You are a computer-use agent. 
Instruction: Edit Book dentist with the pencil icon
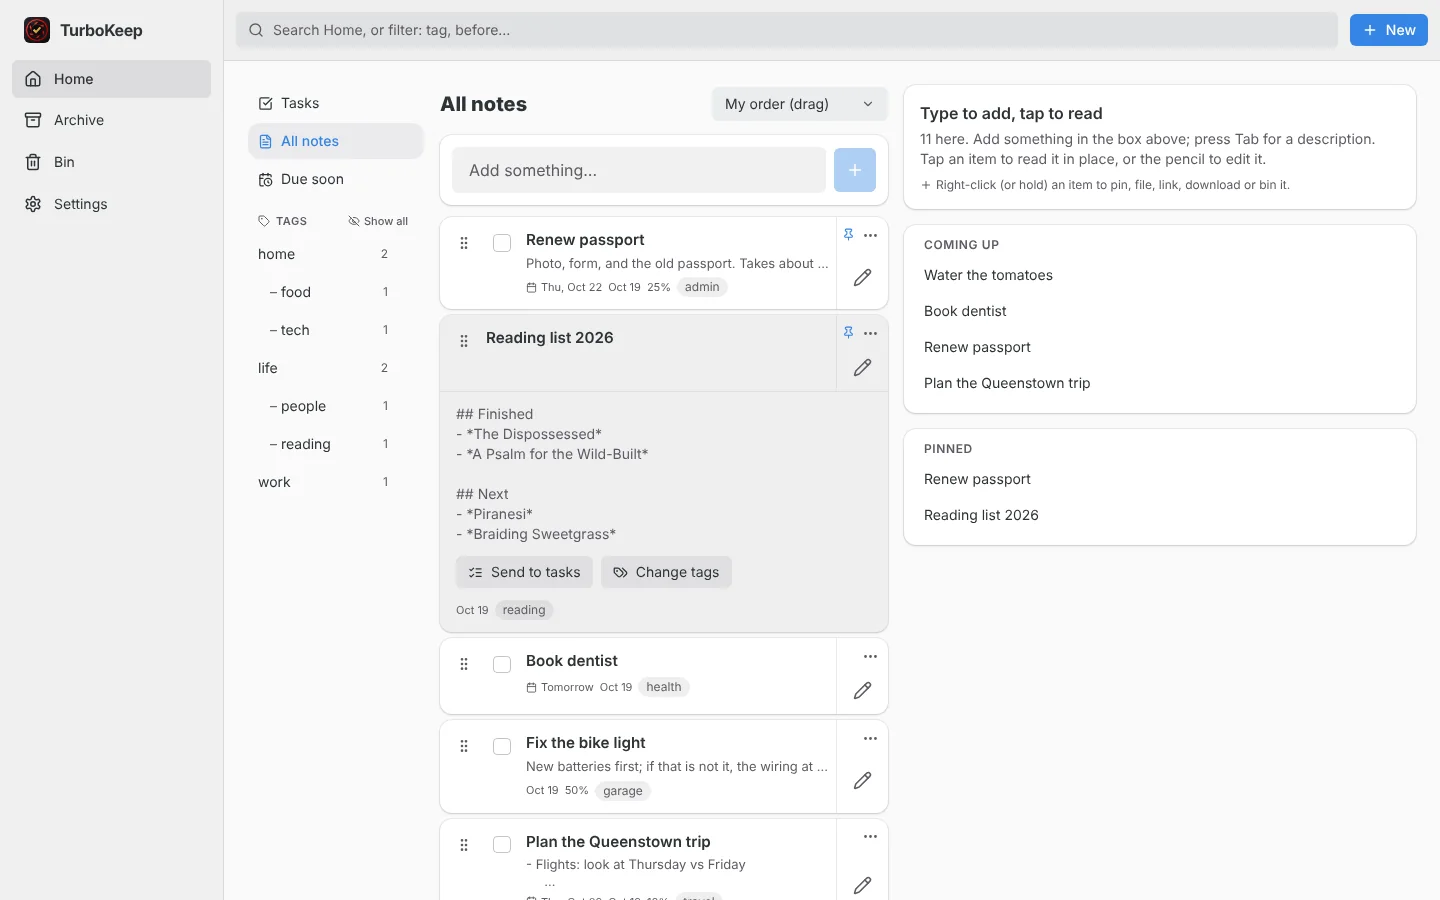click(863, 691)
